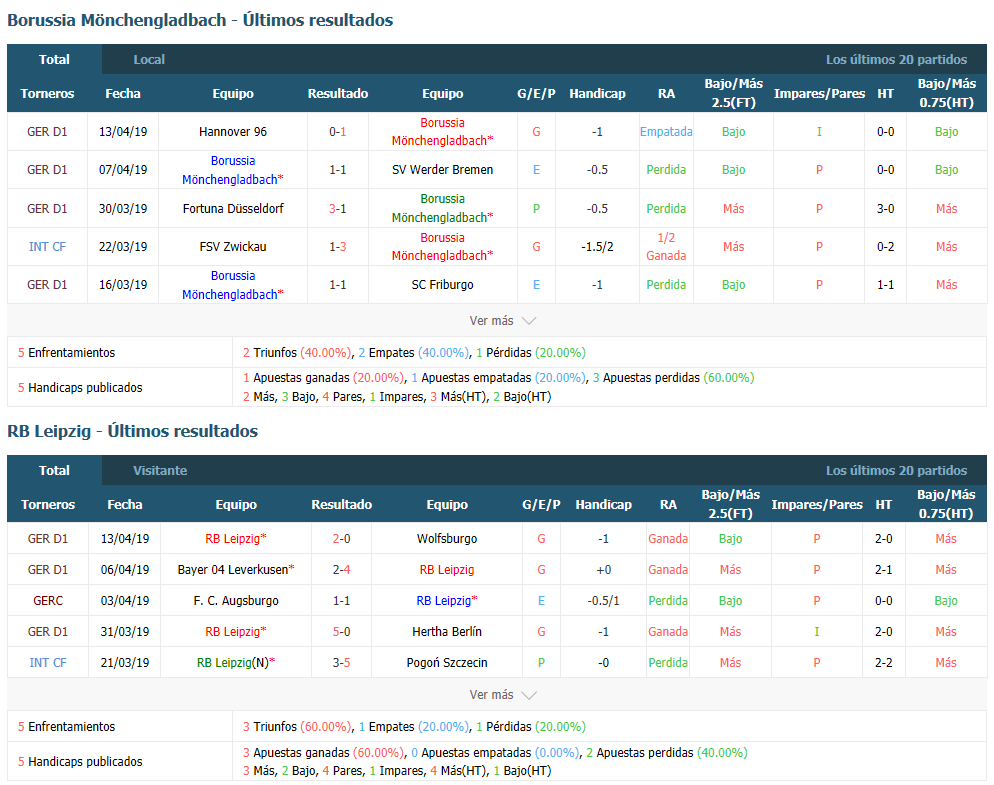
Task: Expand Ver más under RB Leipzig results
Action: [503, 695]
